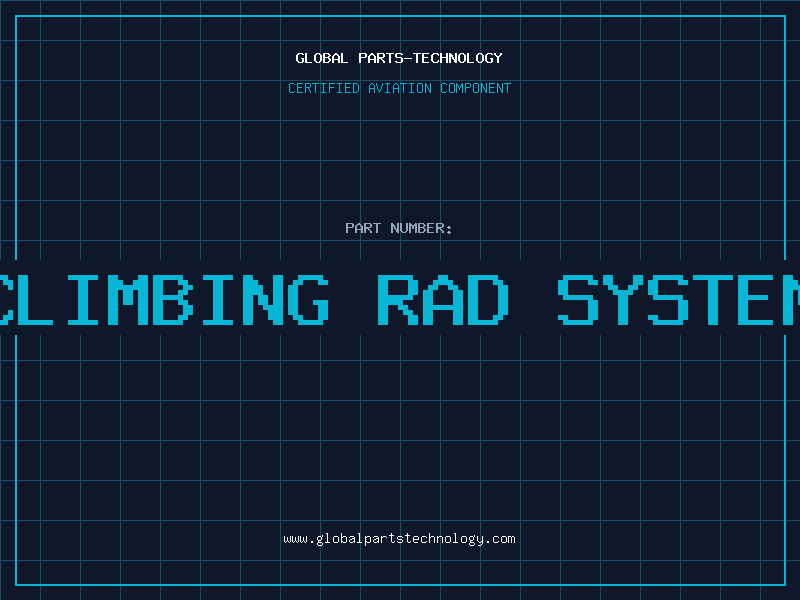The image size is (800, 600).
Task: Click the top-left corner of the cyan border
Action: point(16,16)
